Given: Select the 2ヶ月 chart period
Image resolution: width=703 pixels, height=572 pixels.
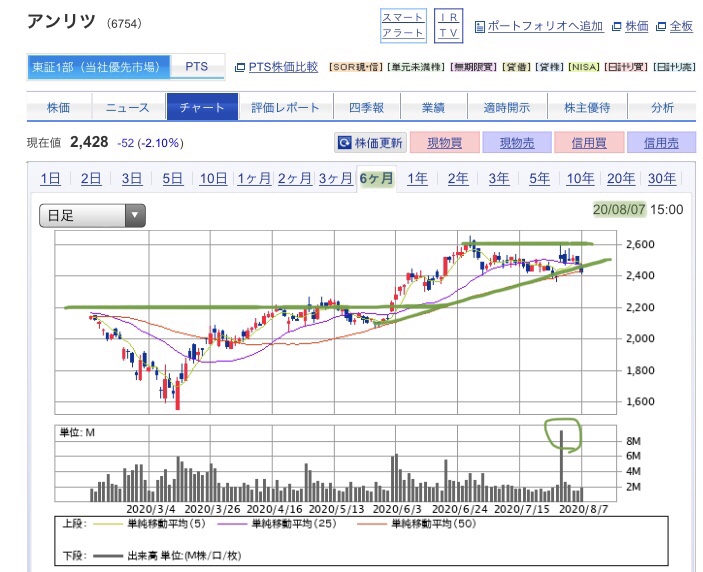Looking at the screenshot, I should [x=295, y=178].
